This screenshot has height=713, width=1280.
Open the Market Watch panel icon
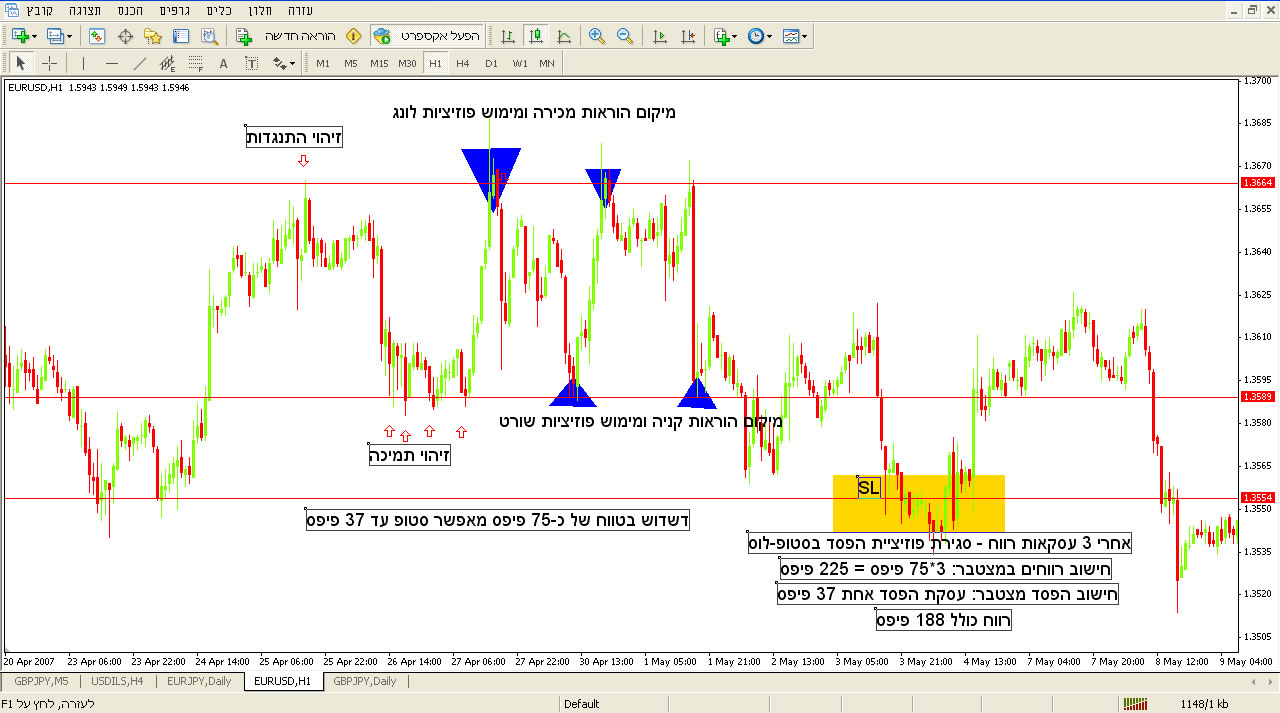[x=97, y=36]
